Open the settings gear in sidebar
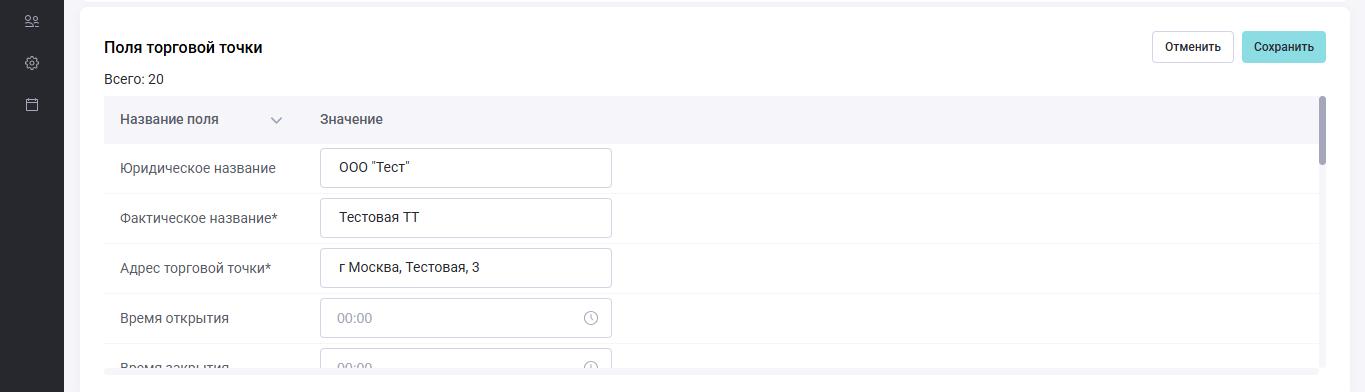1365x392 pixels. 32,63
